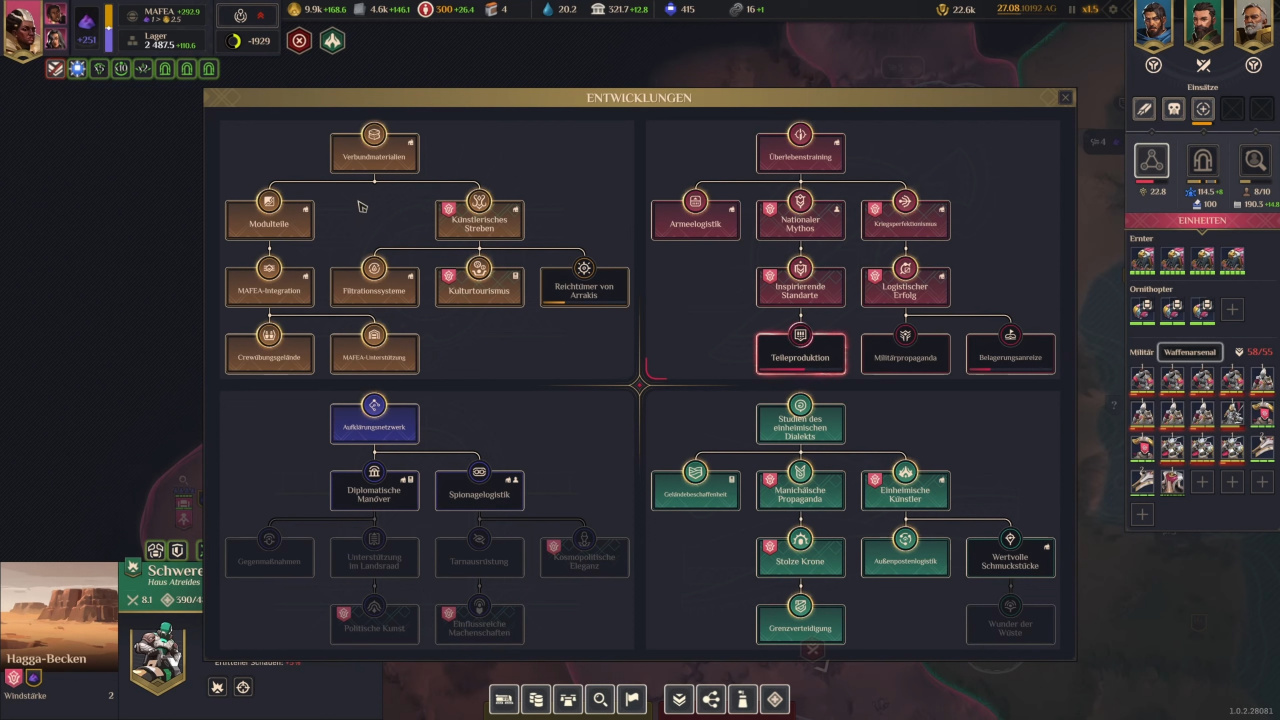Click locked Gegenmaßnahmen development
This screenshot has width=1280, height=720.
point(269,558)
